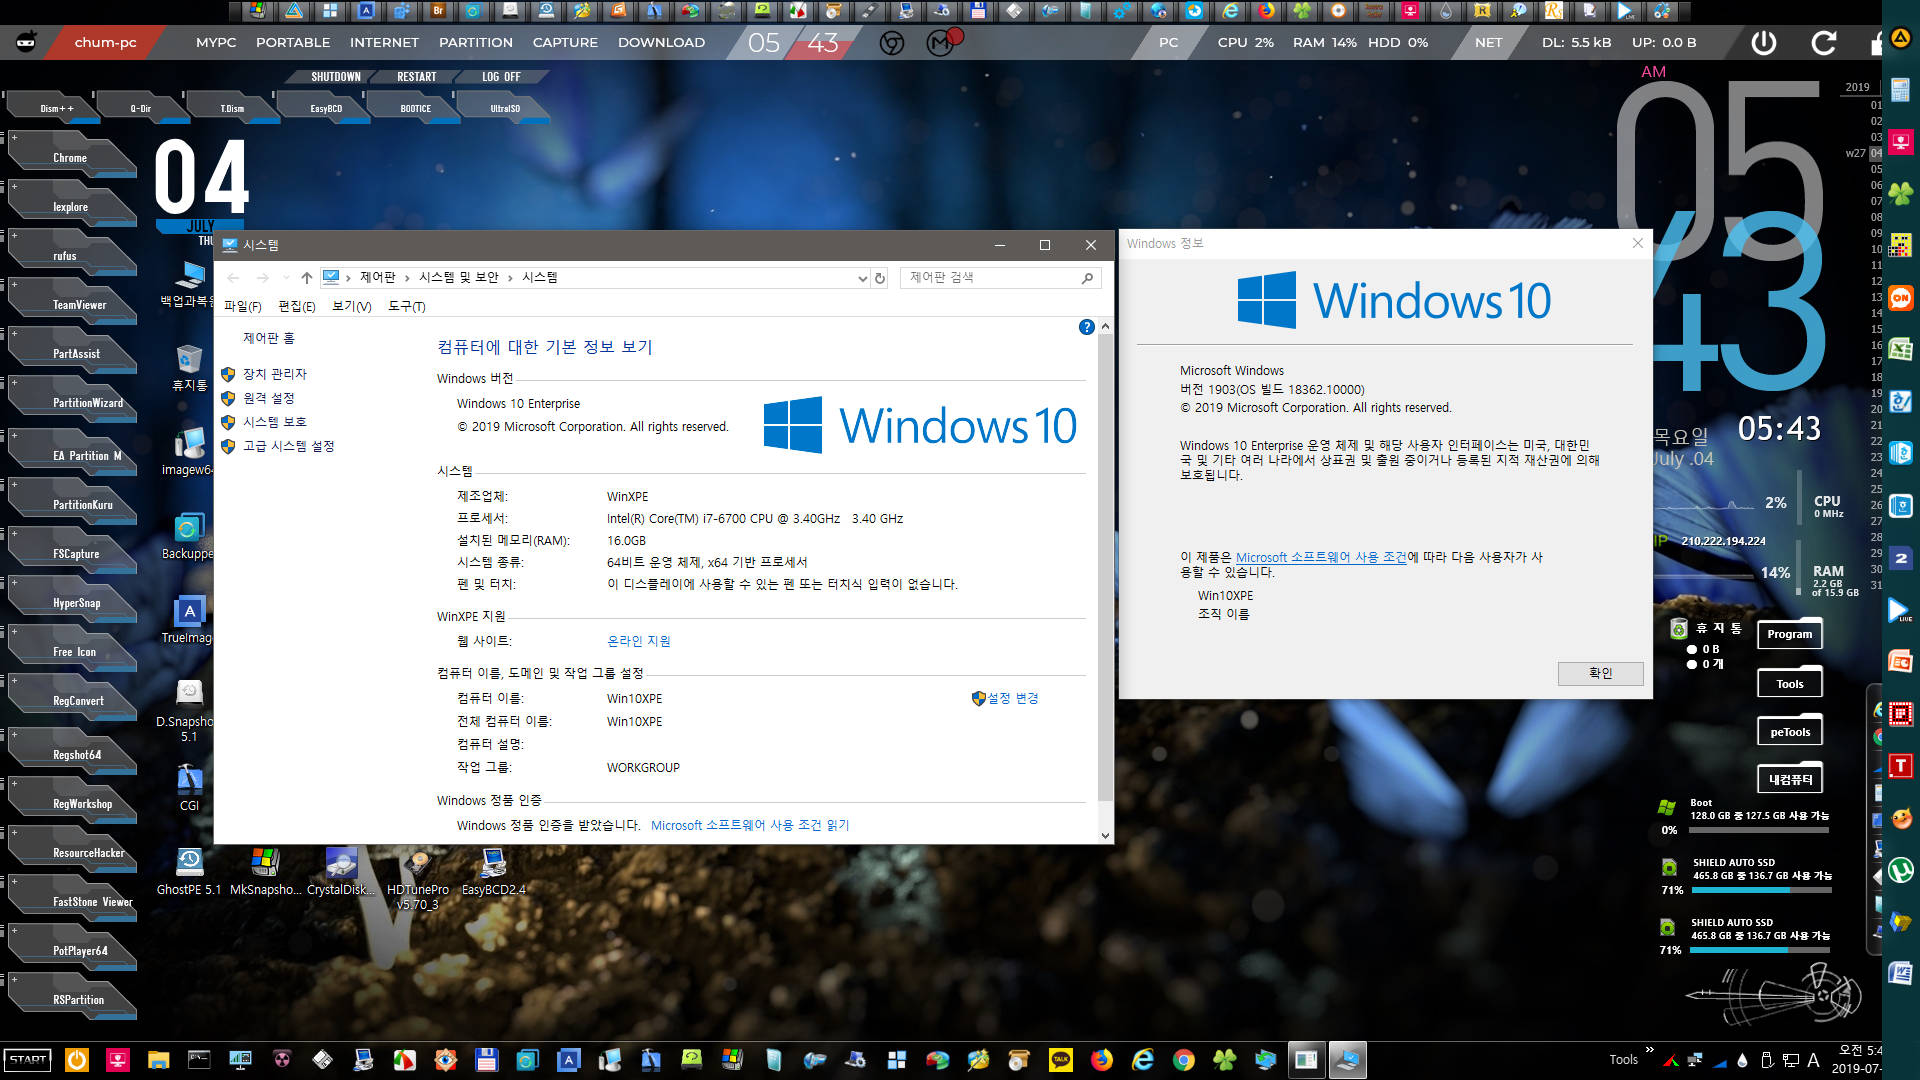Screen dimensions: 1920x1080
Task: Open the KakaoTalk icon on the taskbar
Action: point(1061,1060)
